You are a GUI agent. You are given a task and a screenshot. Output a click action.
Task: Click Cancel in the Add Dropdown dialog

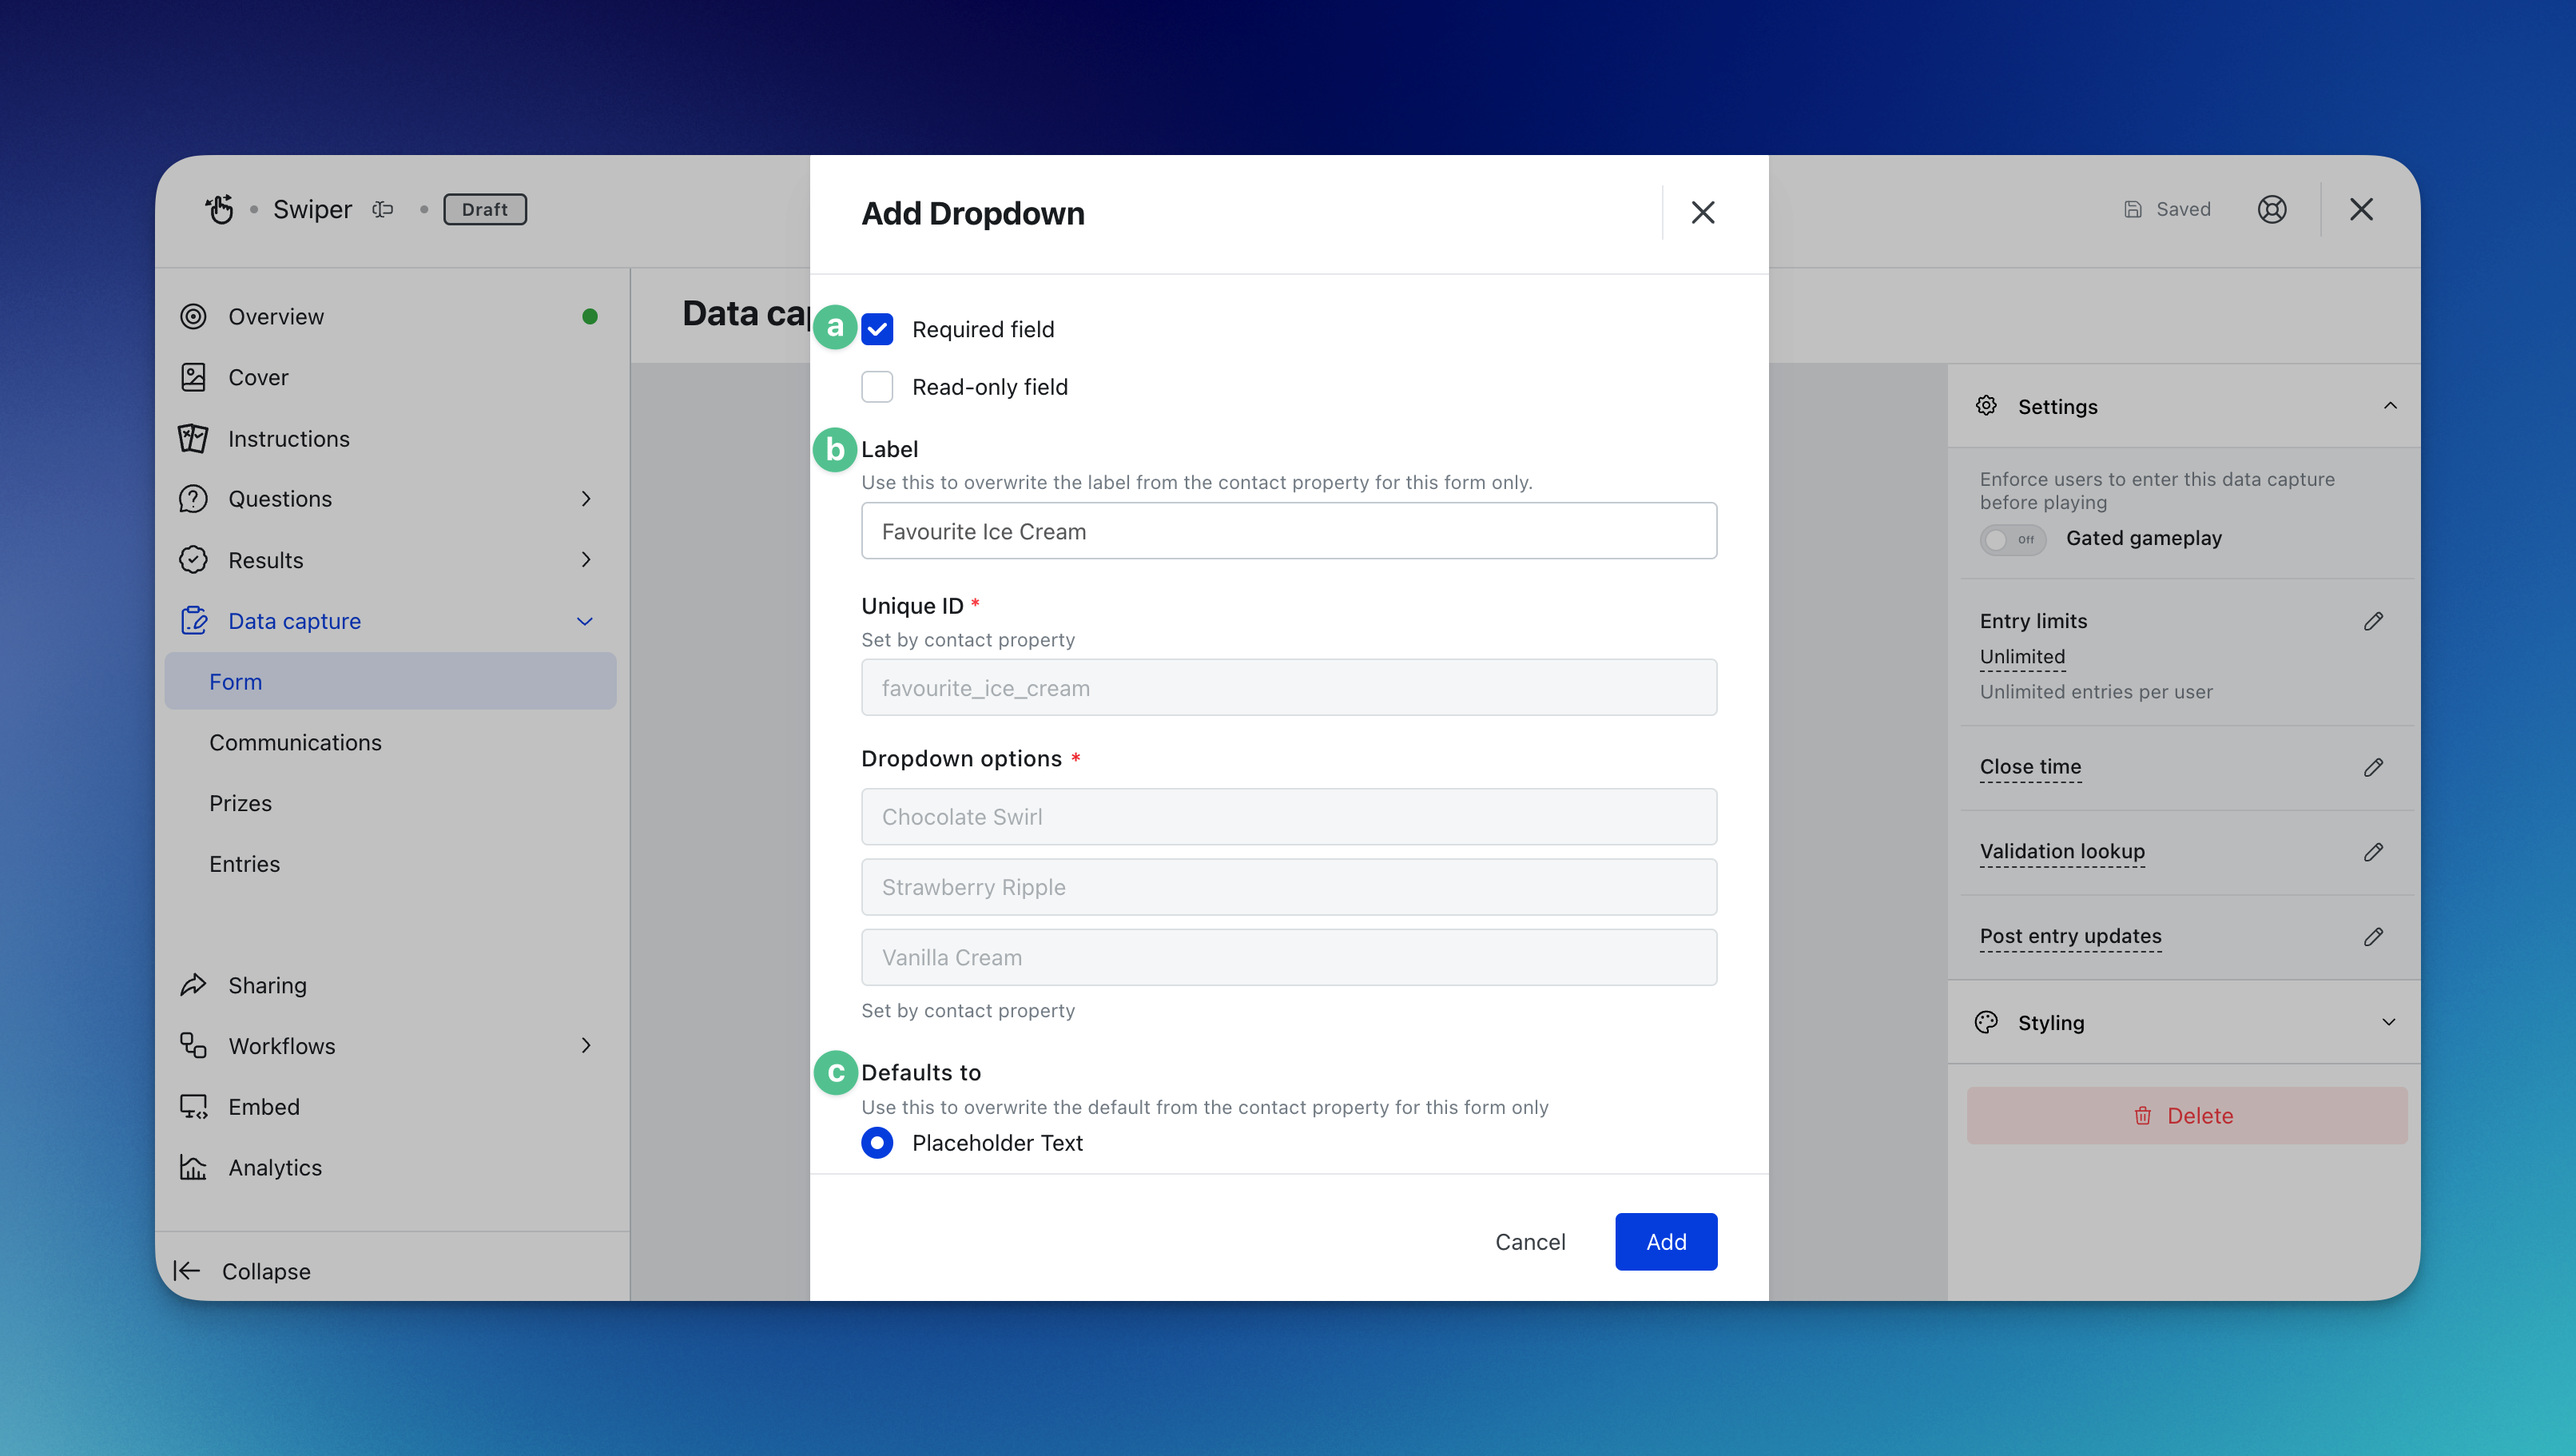click(1529, 1241)
